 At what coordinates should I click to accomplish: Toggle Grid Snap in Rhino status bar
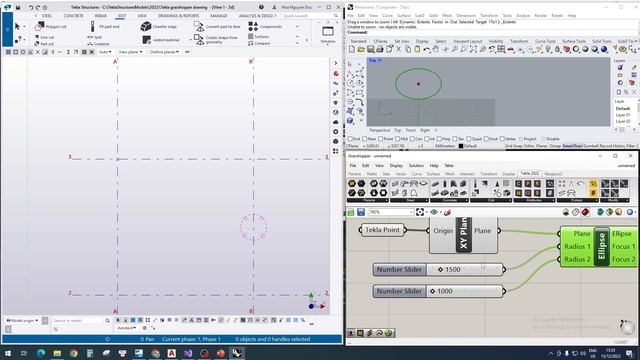coord(512,146)
